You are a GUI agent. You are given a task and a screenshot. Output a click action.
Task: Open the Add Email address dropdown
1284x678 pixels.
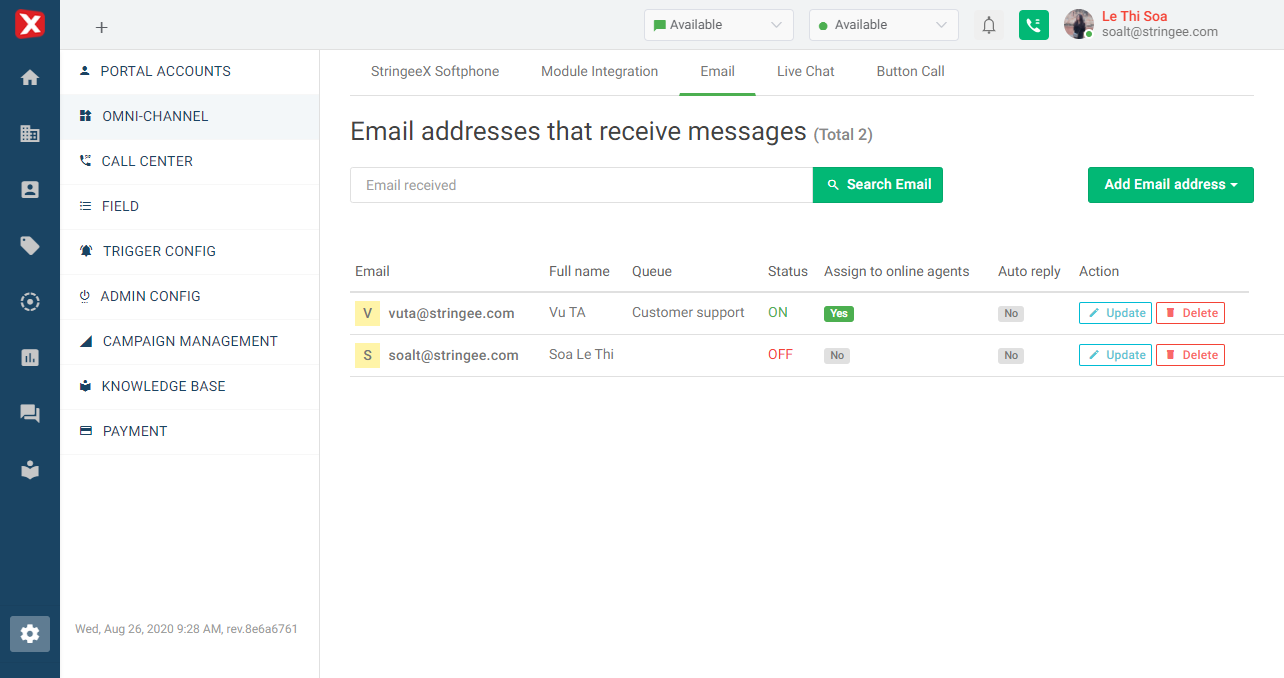1170,185
